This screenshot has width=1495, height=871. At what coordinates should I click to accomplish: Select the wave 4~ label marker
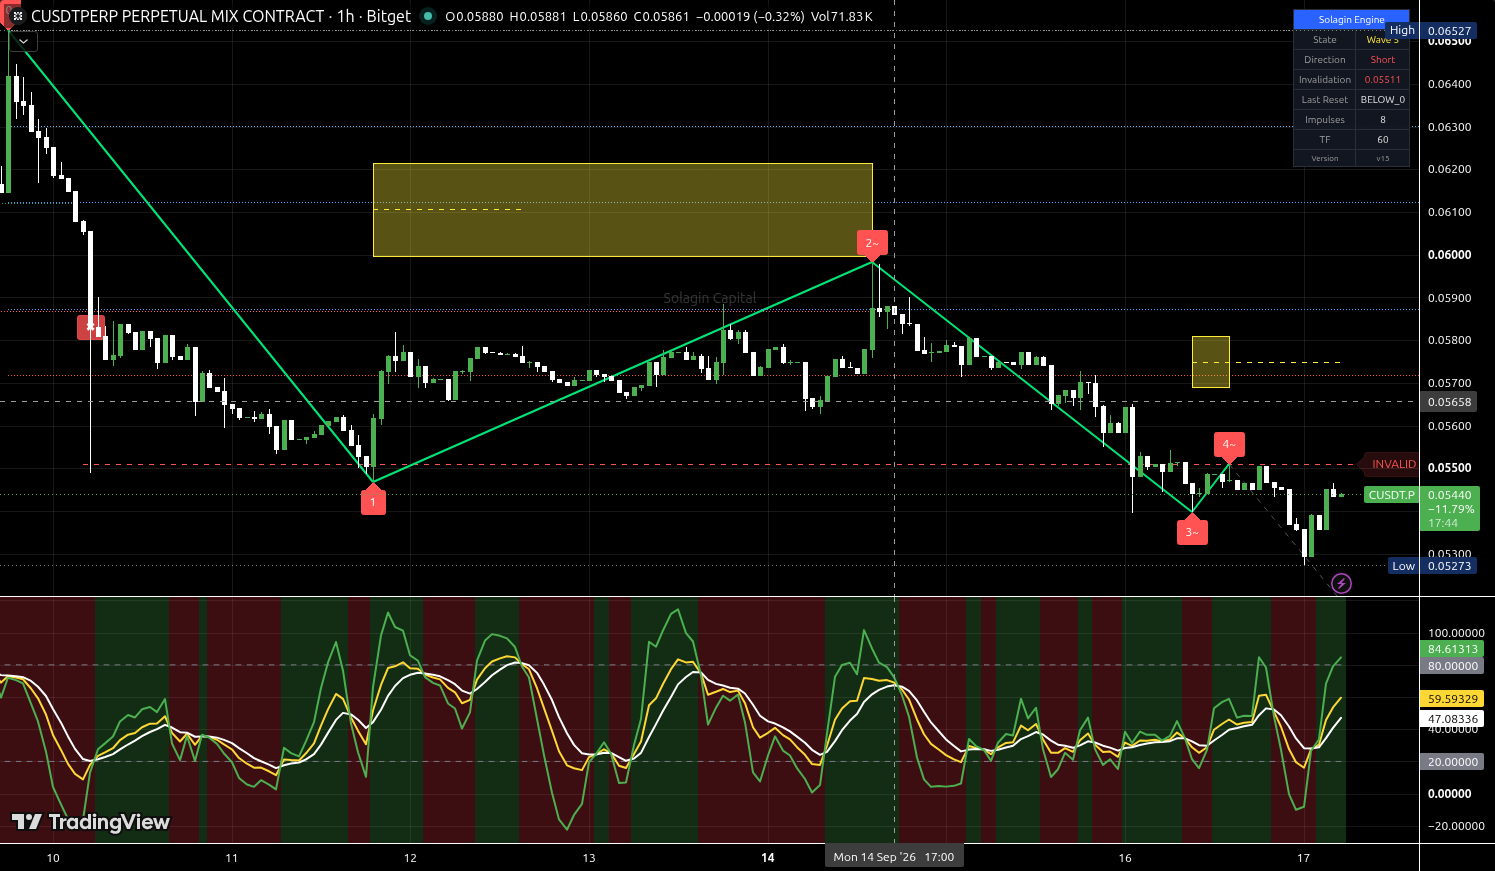(1229, 445)
